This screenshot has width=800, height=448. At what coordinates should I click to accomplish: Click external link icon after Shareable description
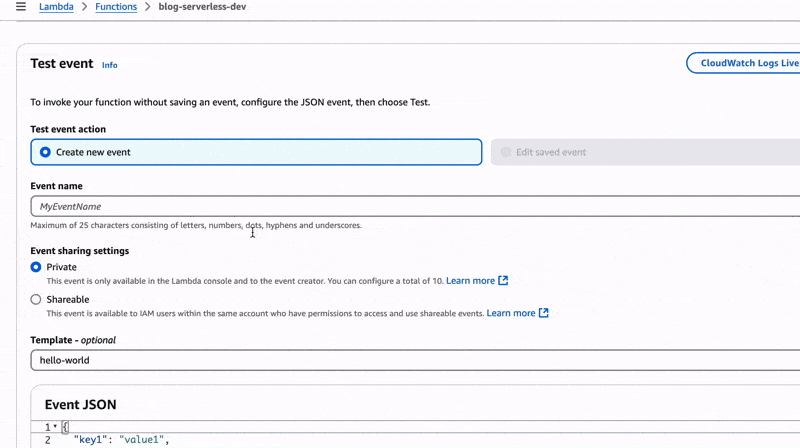(543, 313)
